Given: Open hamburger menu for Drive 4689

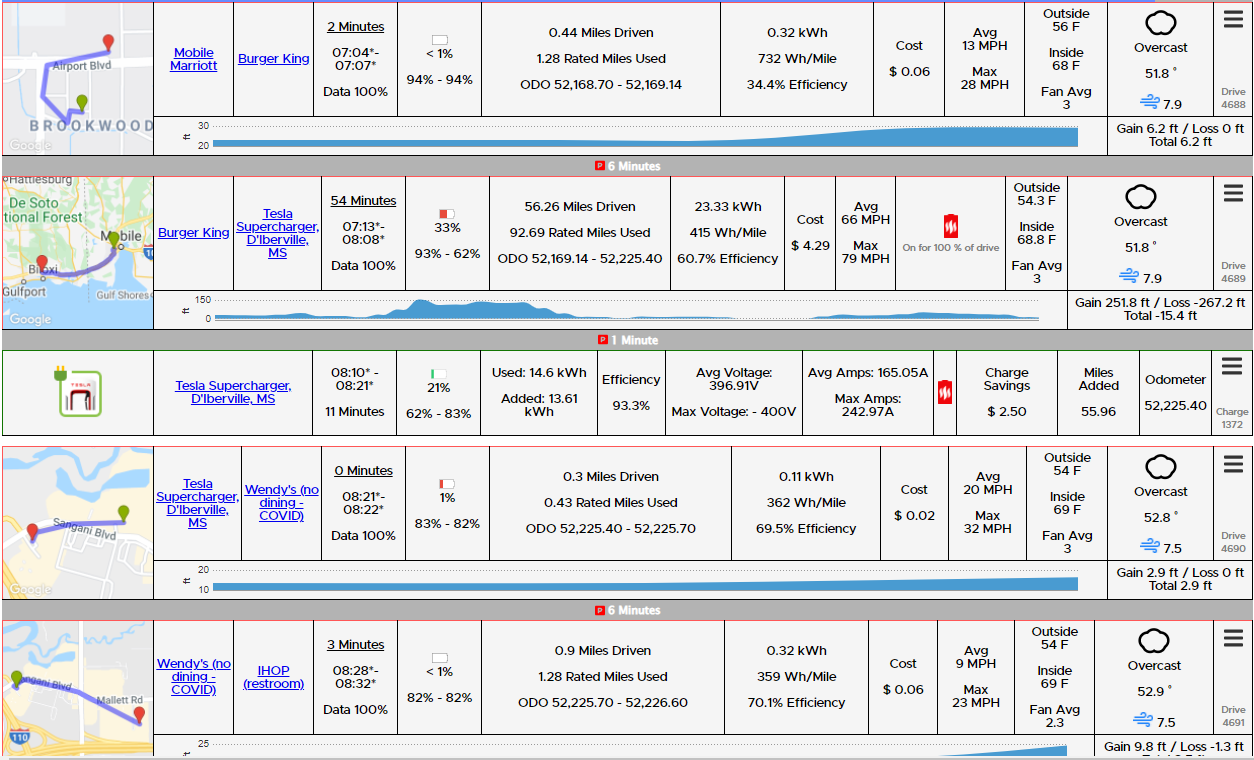Looking at the screenshot, I should 1233,194.
